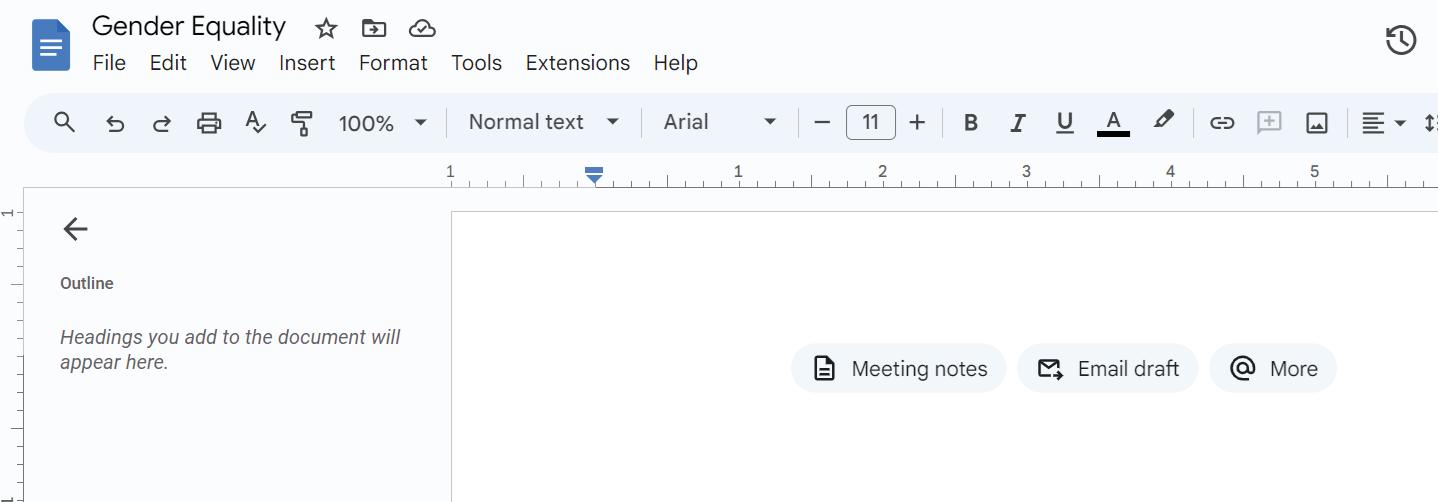This screenshot has width=1438, height=502.
Task: Print the document using printer icon
Action: 208,123
